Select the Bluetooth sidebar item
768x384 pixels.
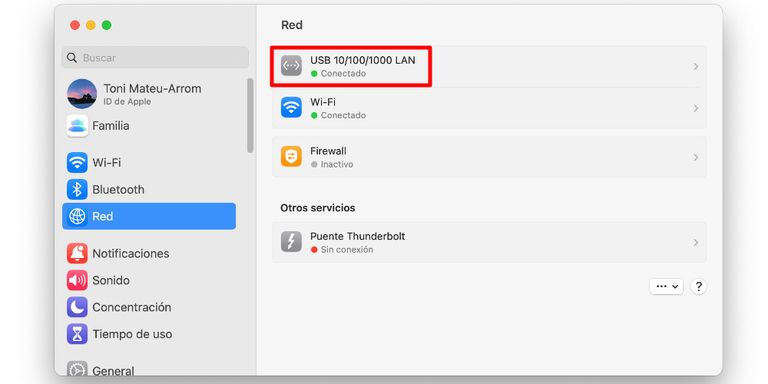[149, 190]
